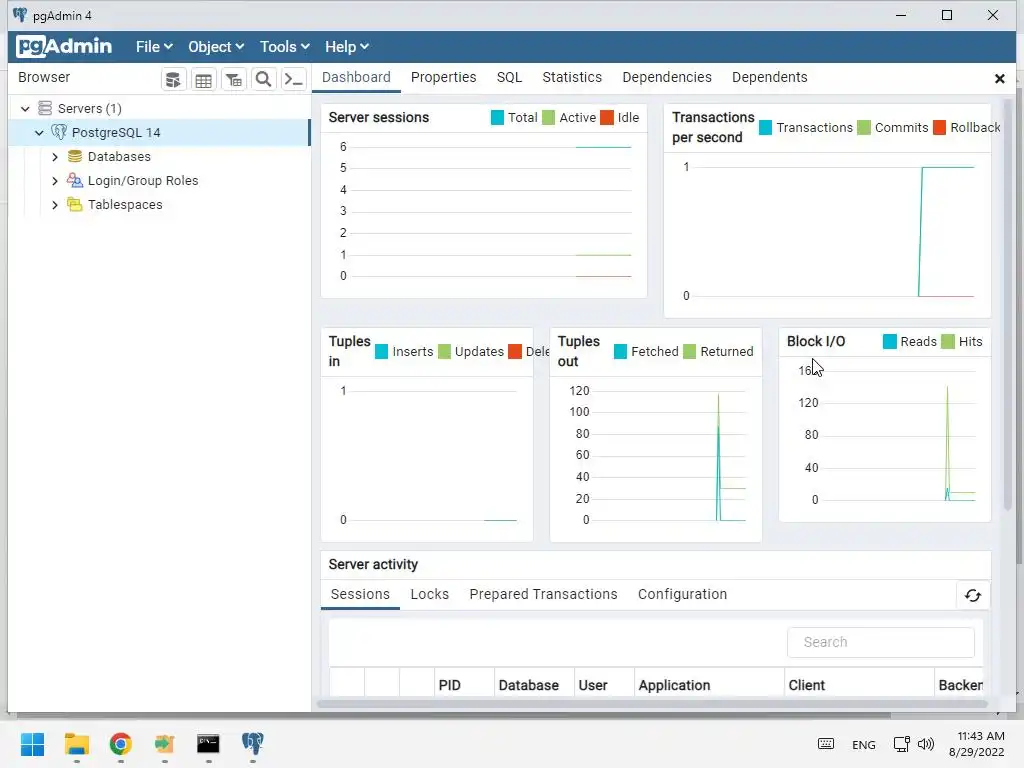Click the Total sessions legend swatch

point(497,118)
